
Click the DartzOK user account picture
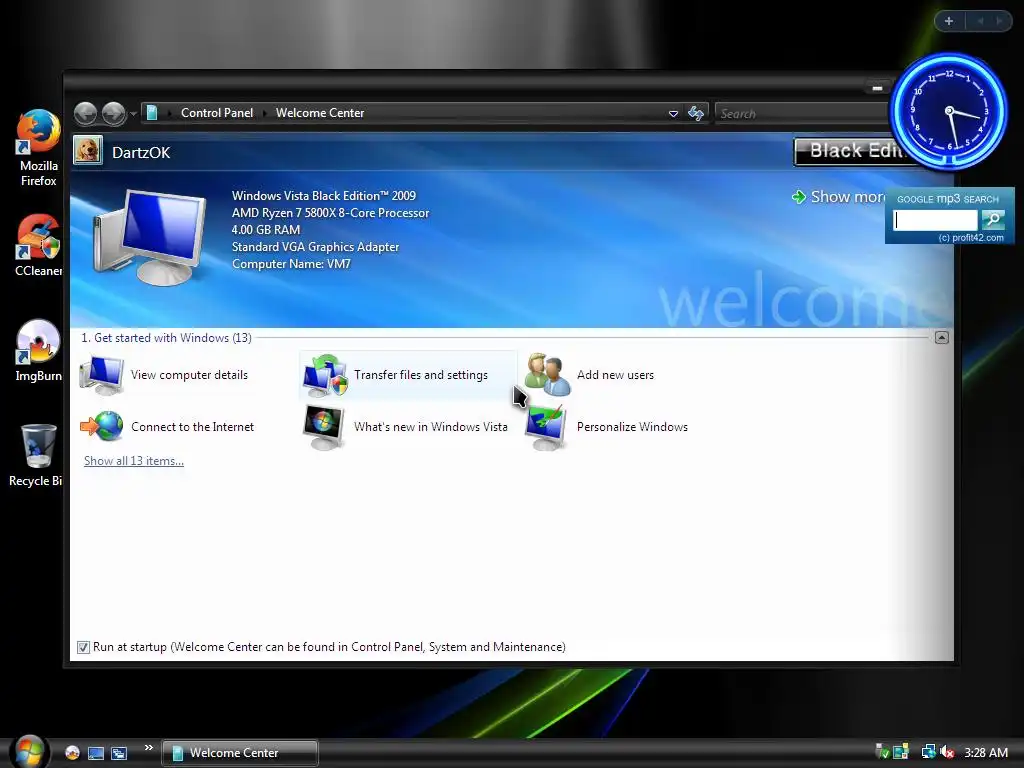(x=88, y=150)
